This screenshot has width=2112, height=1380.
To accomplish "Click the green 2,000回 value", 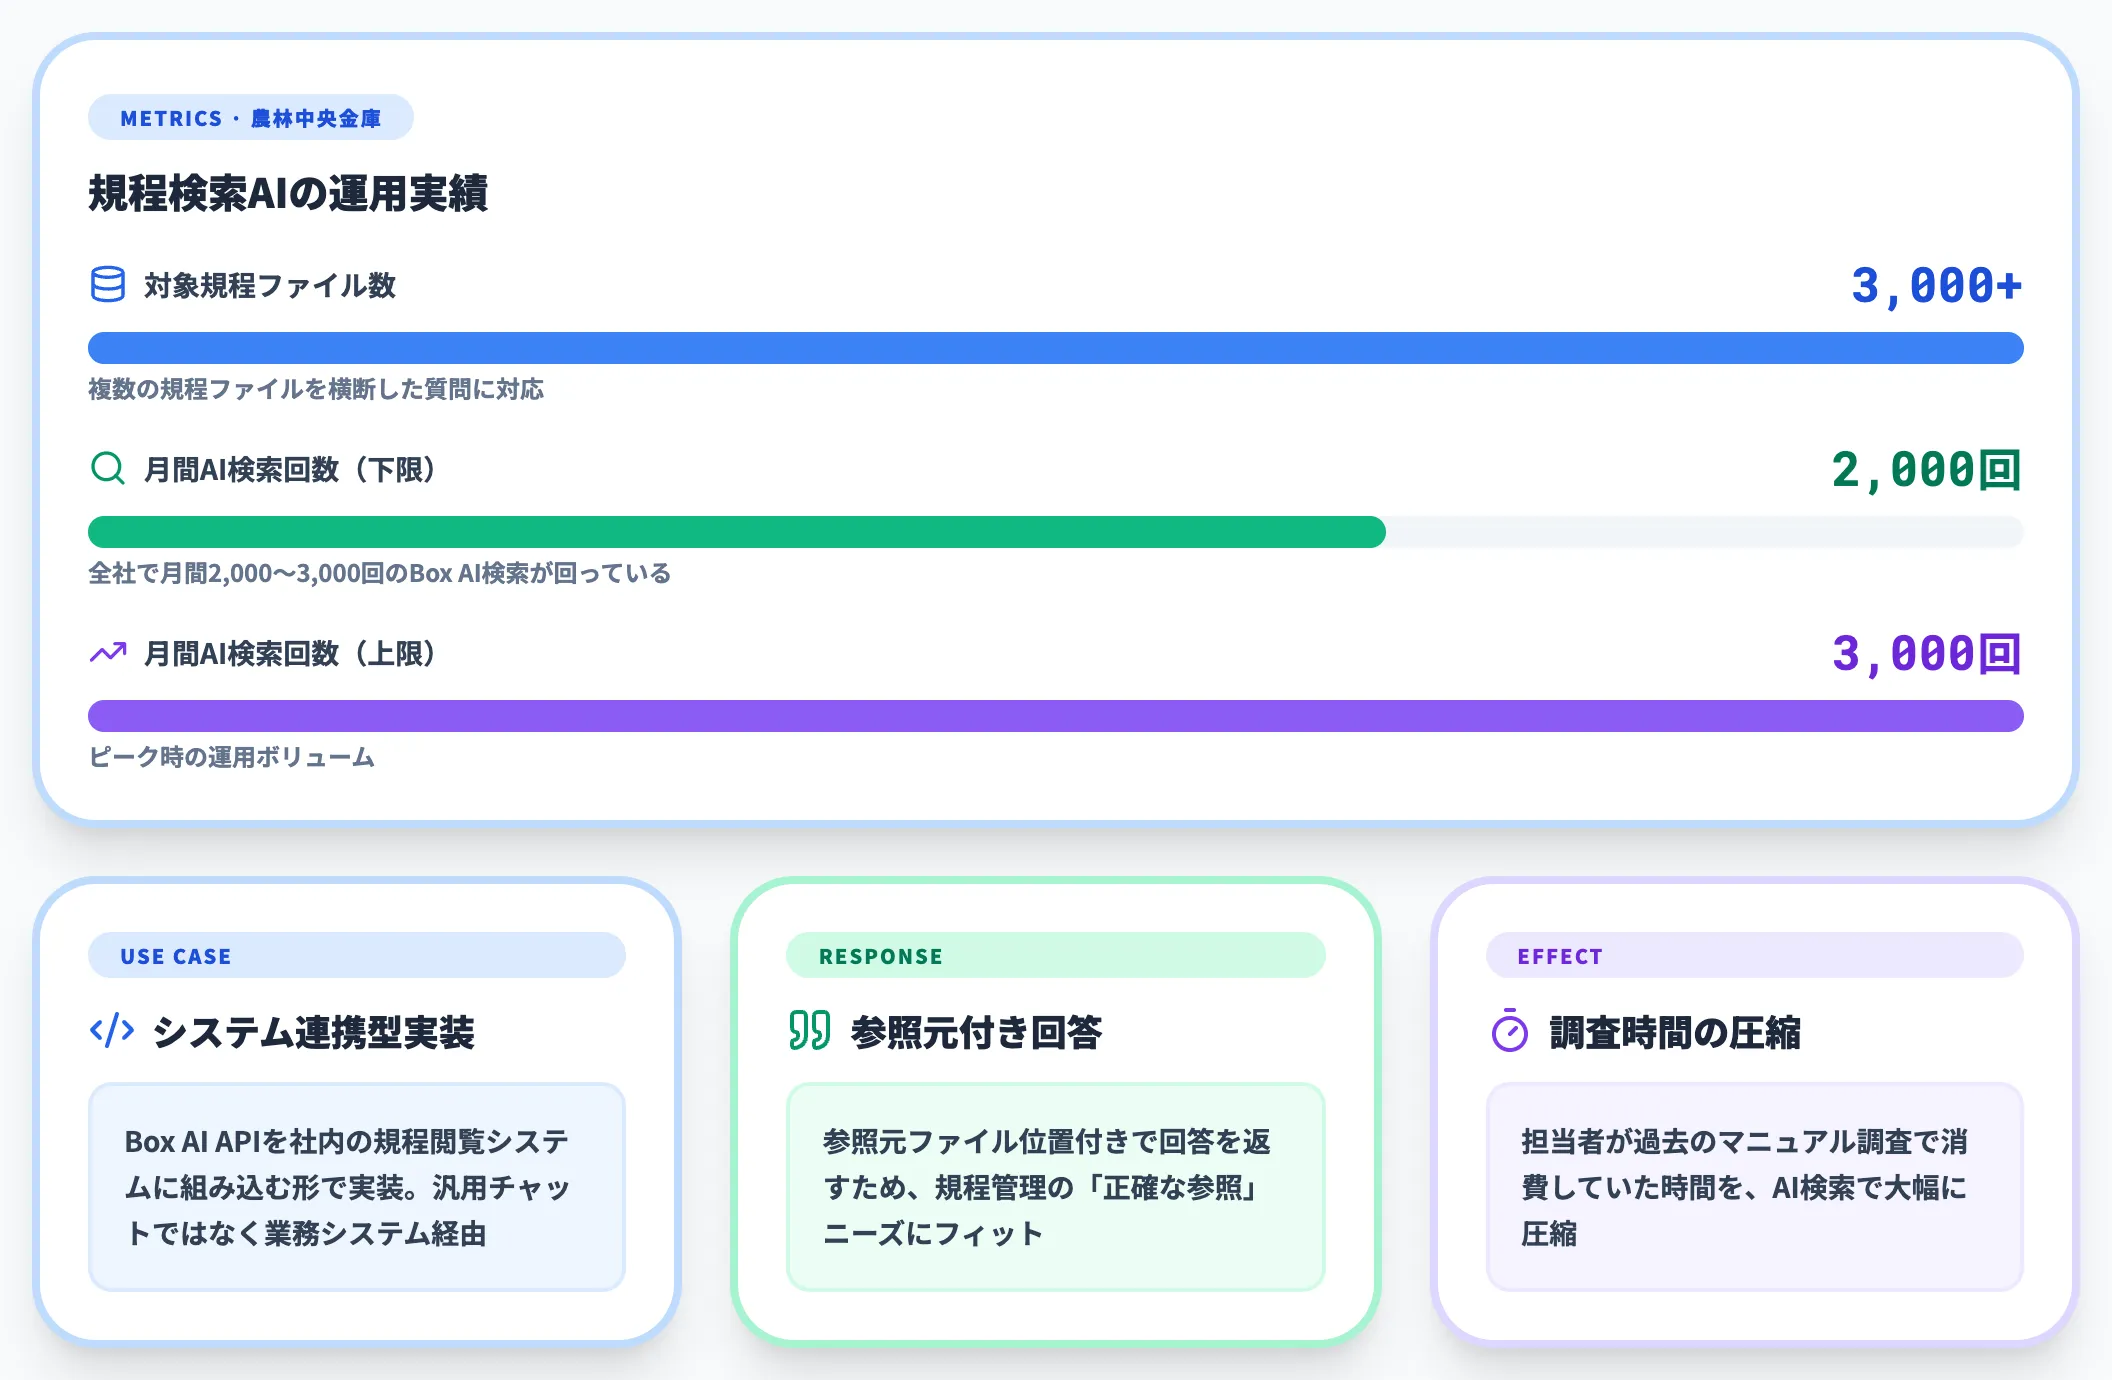I will [x=1927, y=470].
